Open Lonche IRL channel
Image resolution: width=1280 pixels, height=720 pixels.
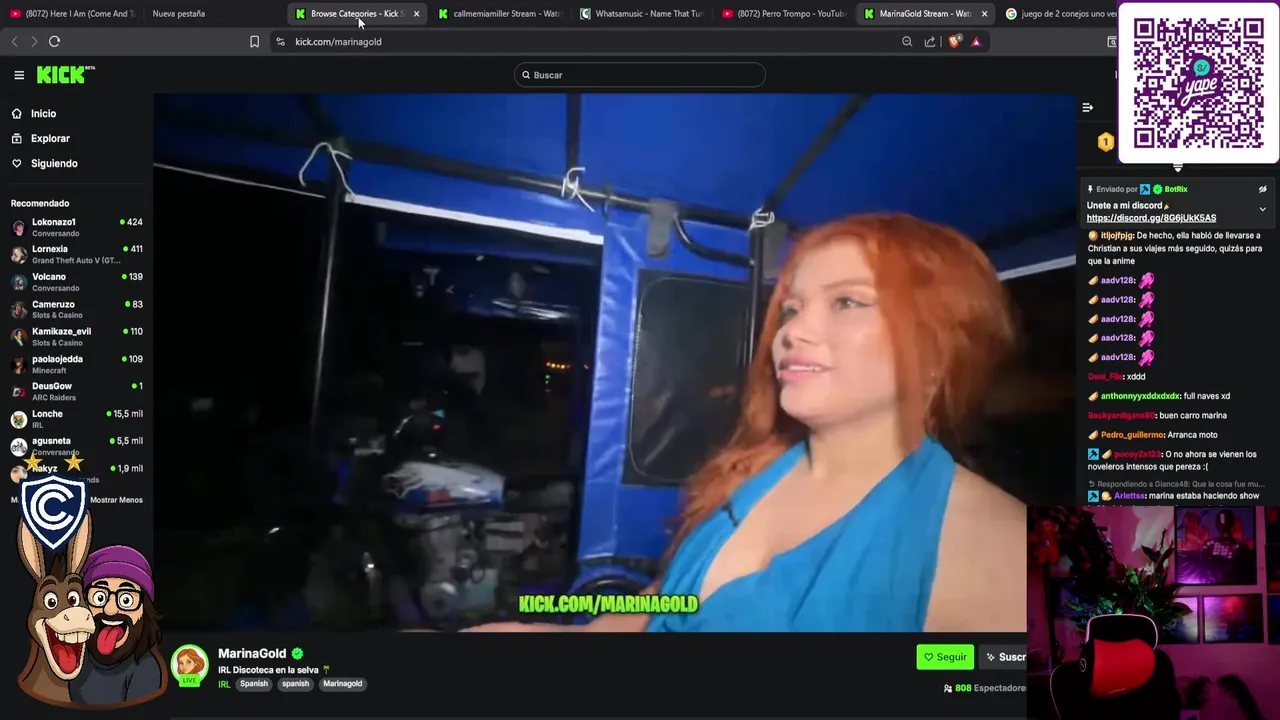pyautogui.click(x=76, y=419)
